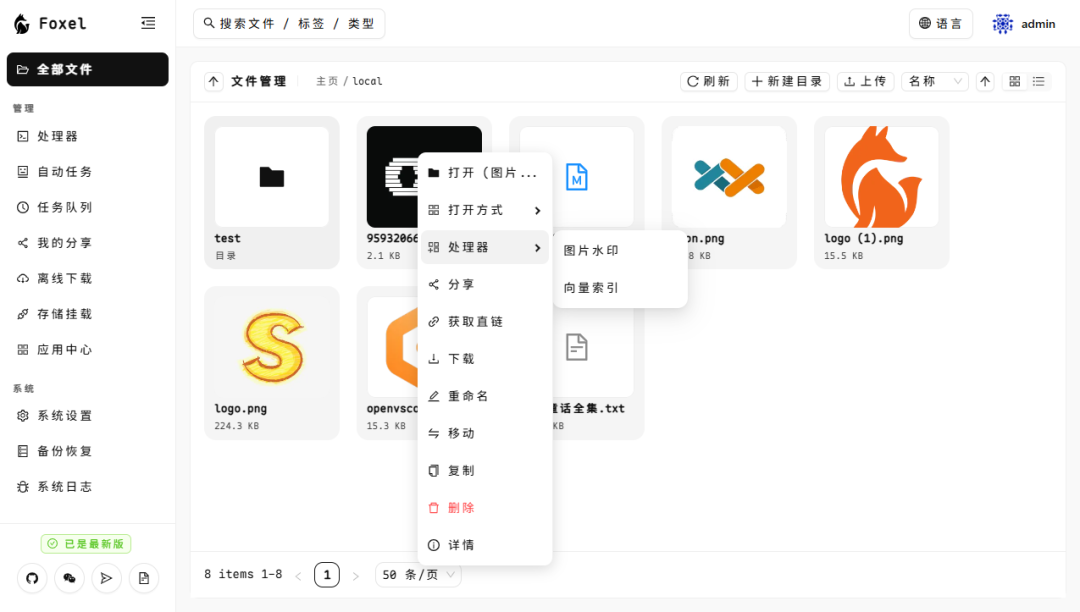Toggle the sort direction arrow
Image resolution: width=1080 pixels, height=612 pixels.
click(985, 81)
